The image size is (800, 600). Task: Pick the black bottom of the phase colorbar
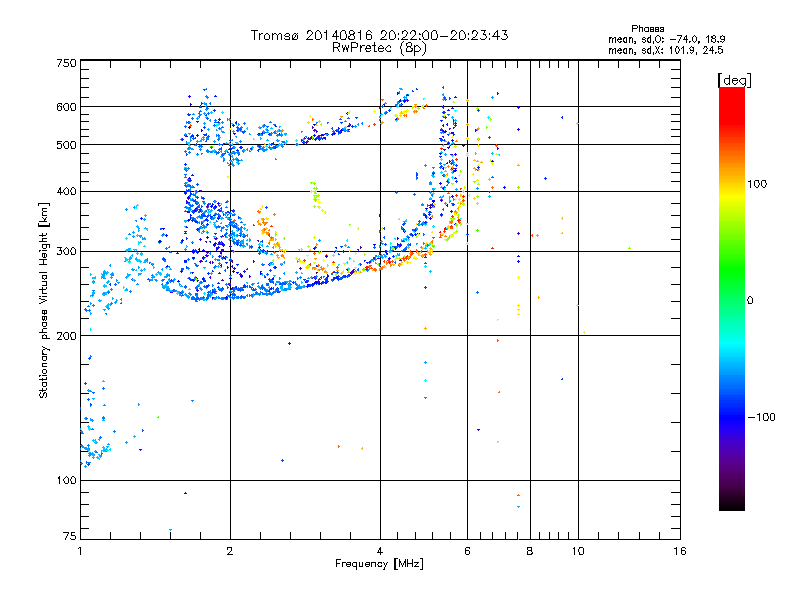(732, 503)
